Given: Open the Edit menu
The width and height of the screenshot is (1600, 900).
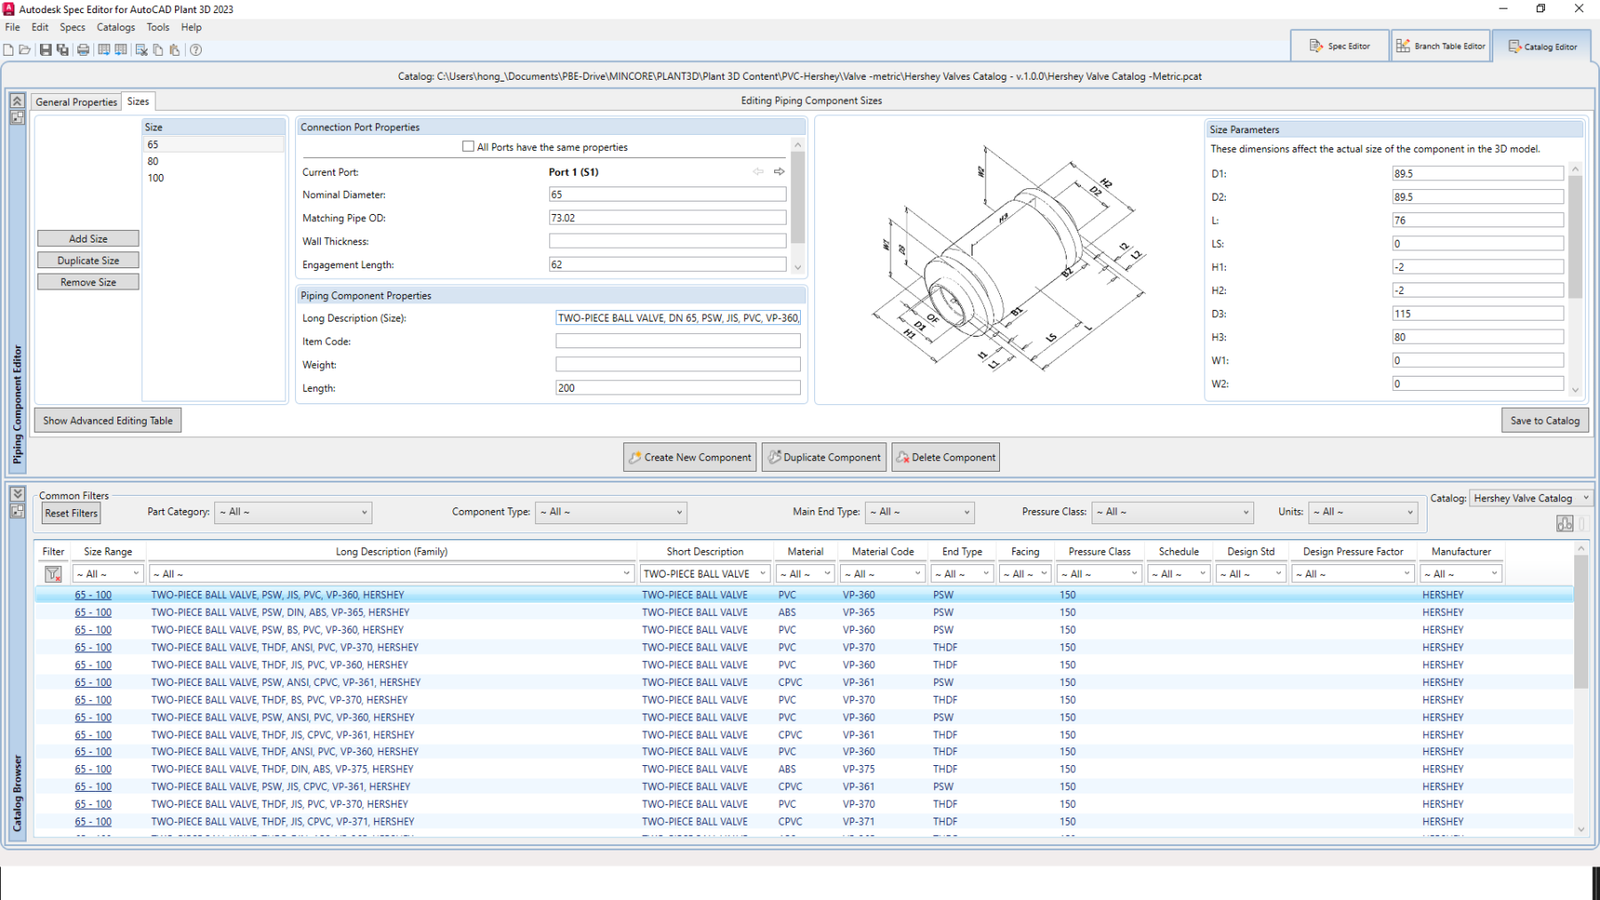Looking at the screenshot, I should 40,28.
